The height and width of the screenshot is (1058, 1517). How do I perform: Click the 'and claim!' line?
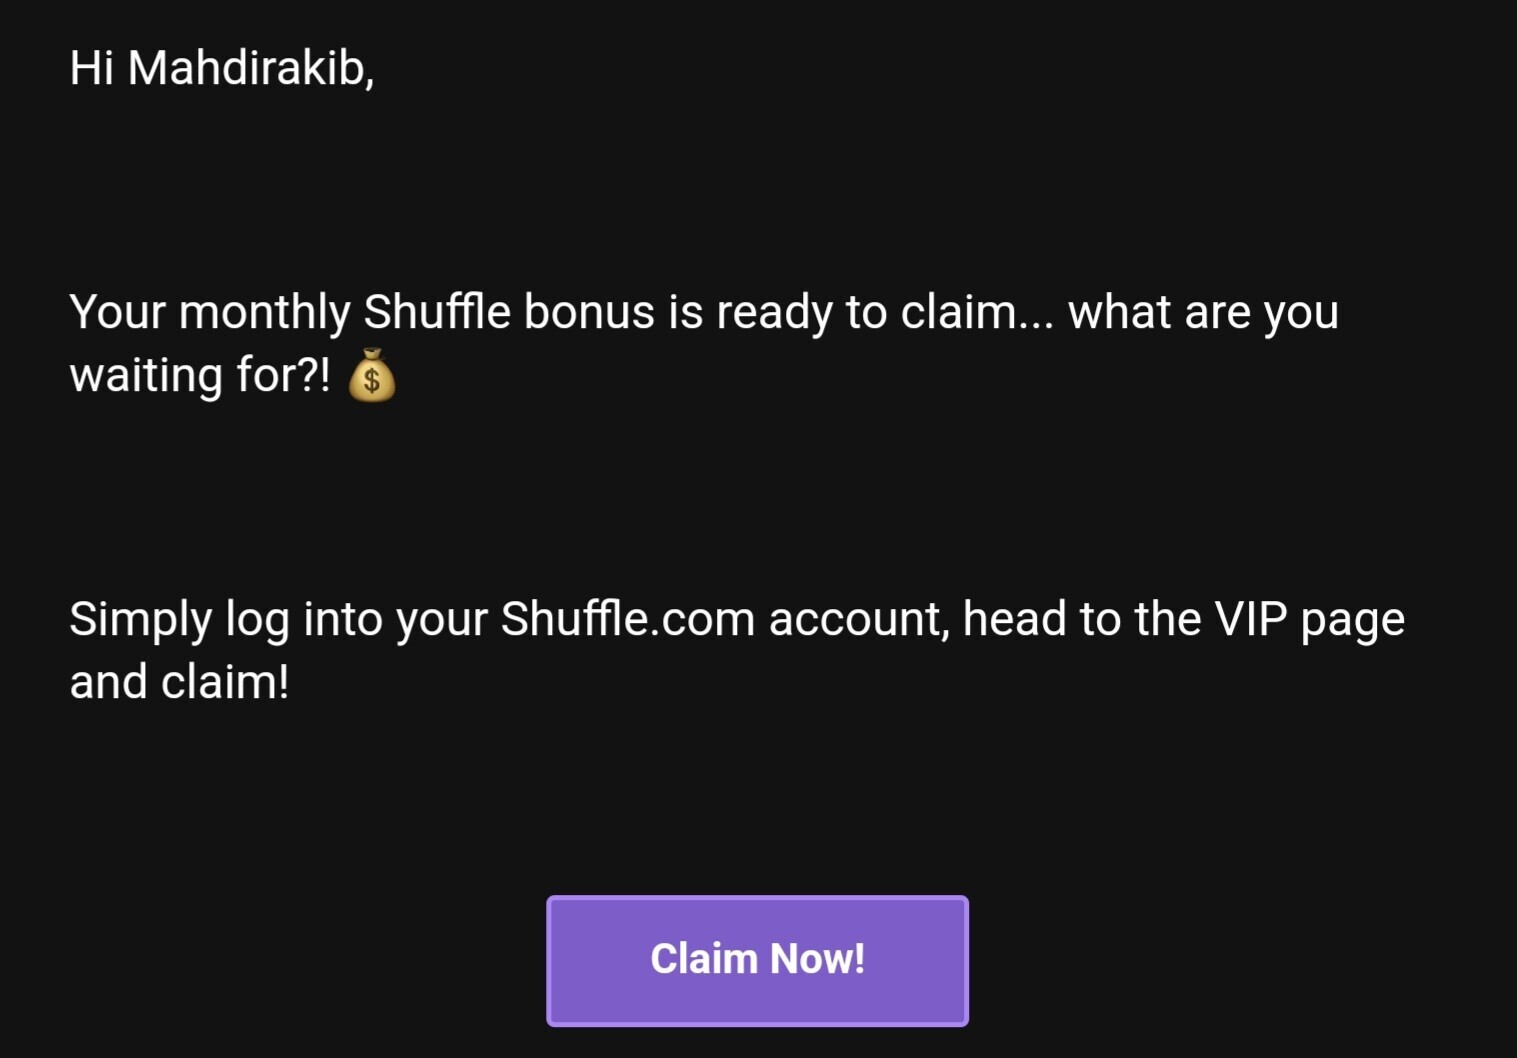point(179,682)
